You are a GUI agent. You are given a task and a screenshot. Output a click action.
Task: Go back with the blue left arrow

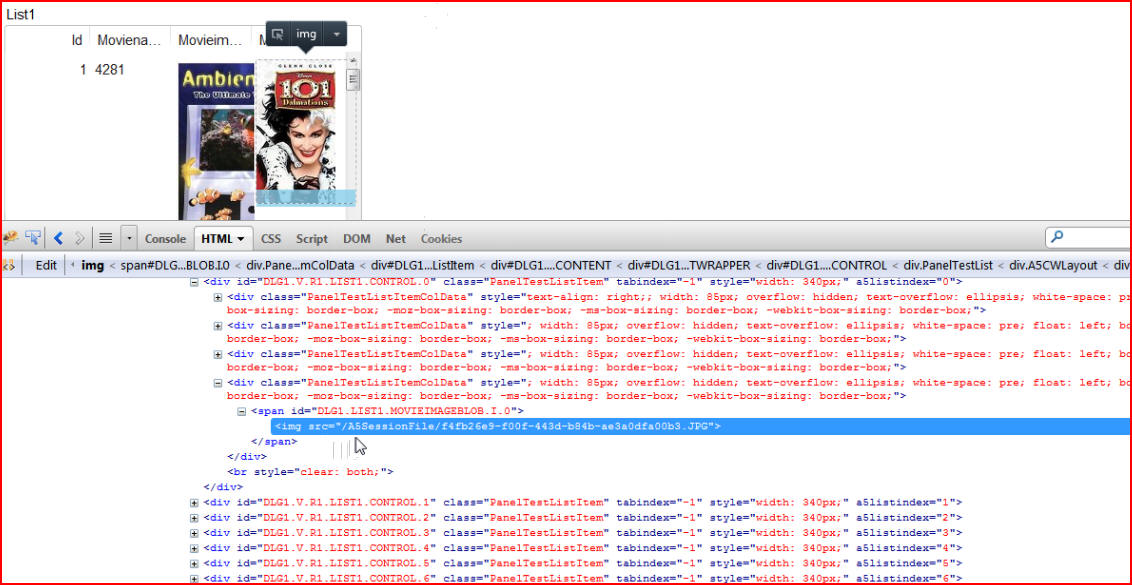click(58, 238)
